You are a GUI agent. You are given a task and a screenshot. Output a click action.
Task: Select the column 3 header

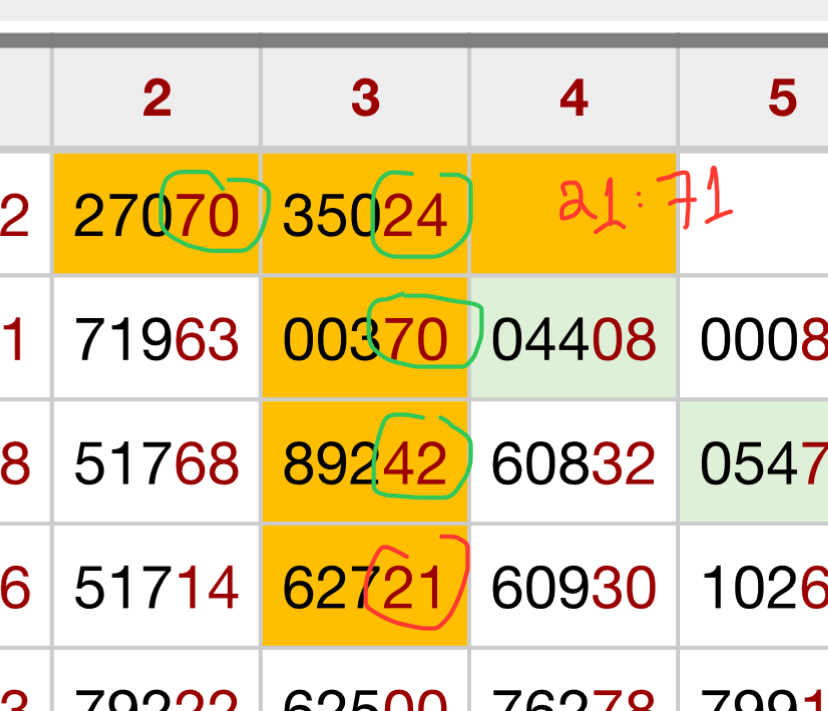pos(365,98)
